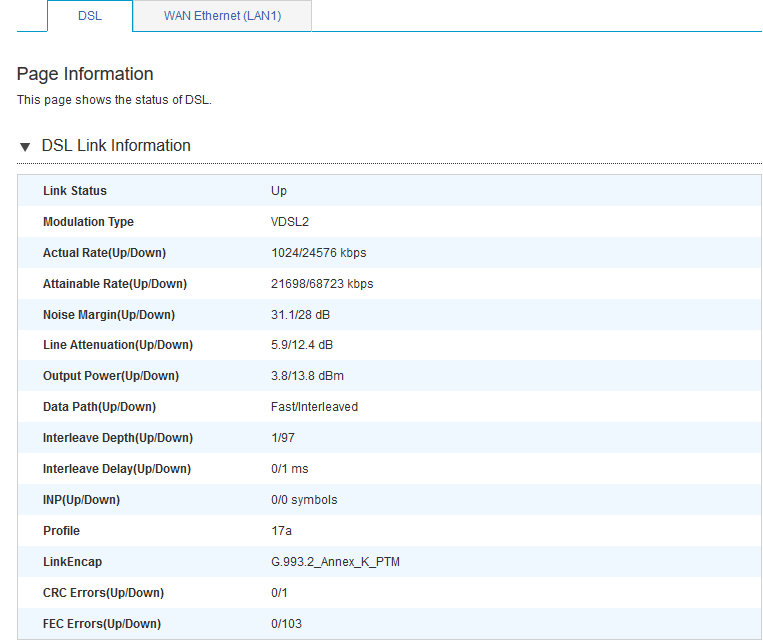Collapse the DSL Link Information section
Viewport: 763px width, 644px height.
[25, 146]
